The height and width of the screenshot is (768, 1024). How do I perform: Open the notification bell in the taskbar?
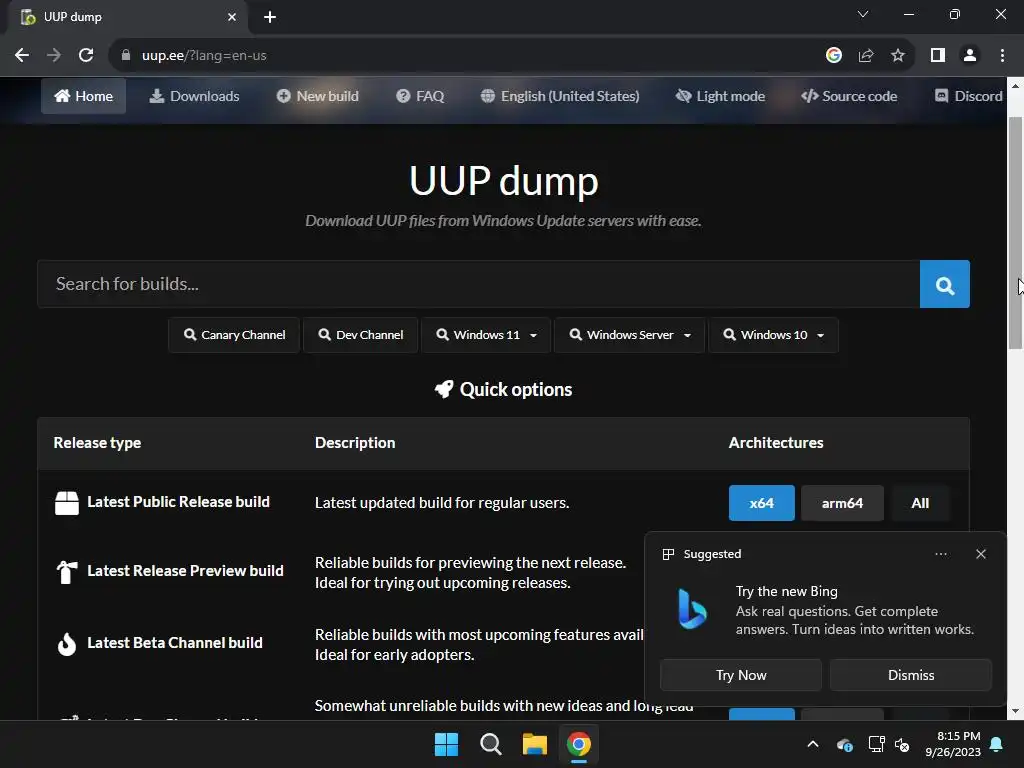(x=997, y=744)
